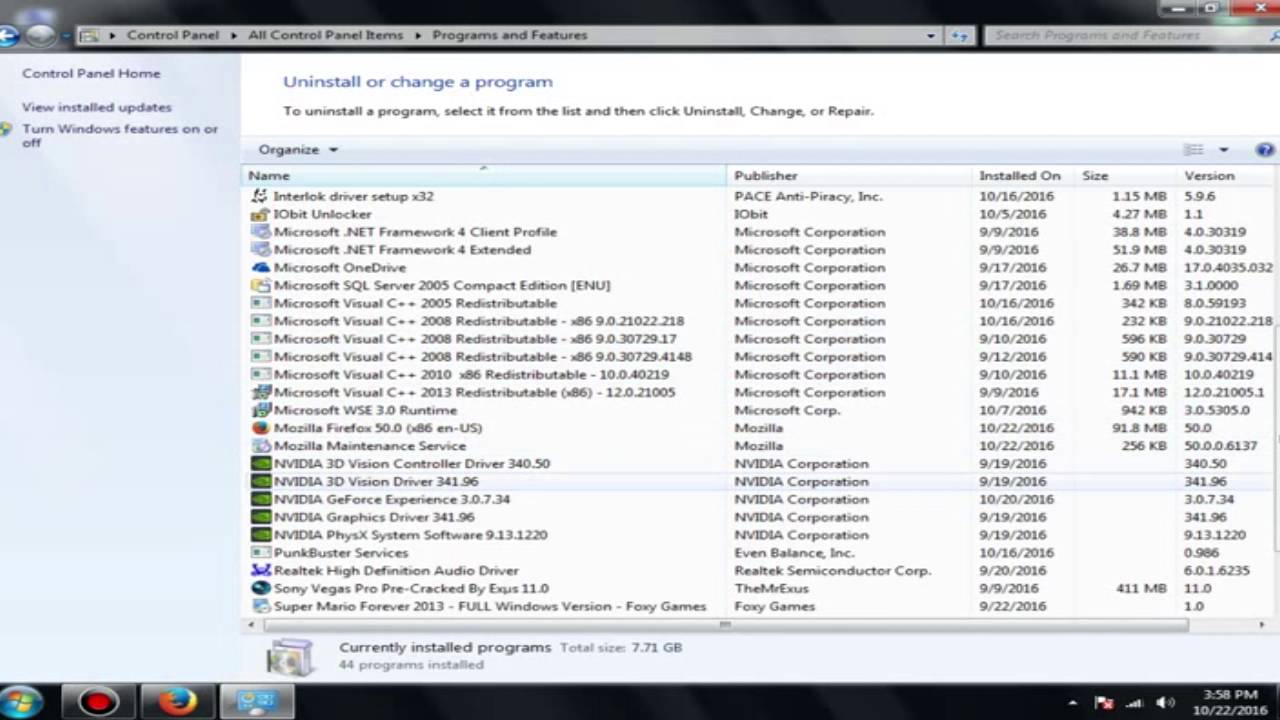Click the Microsoft .NET Framework 4 Client Profile icon
The image size is (1280, 720).
[260, 232]
